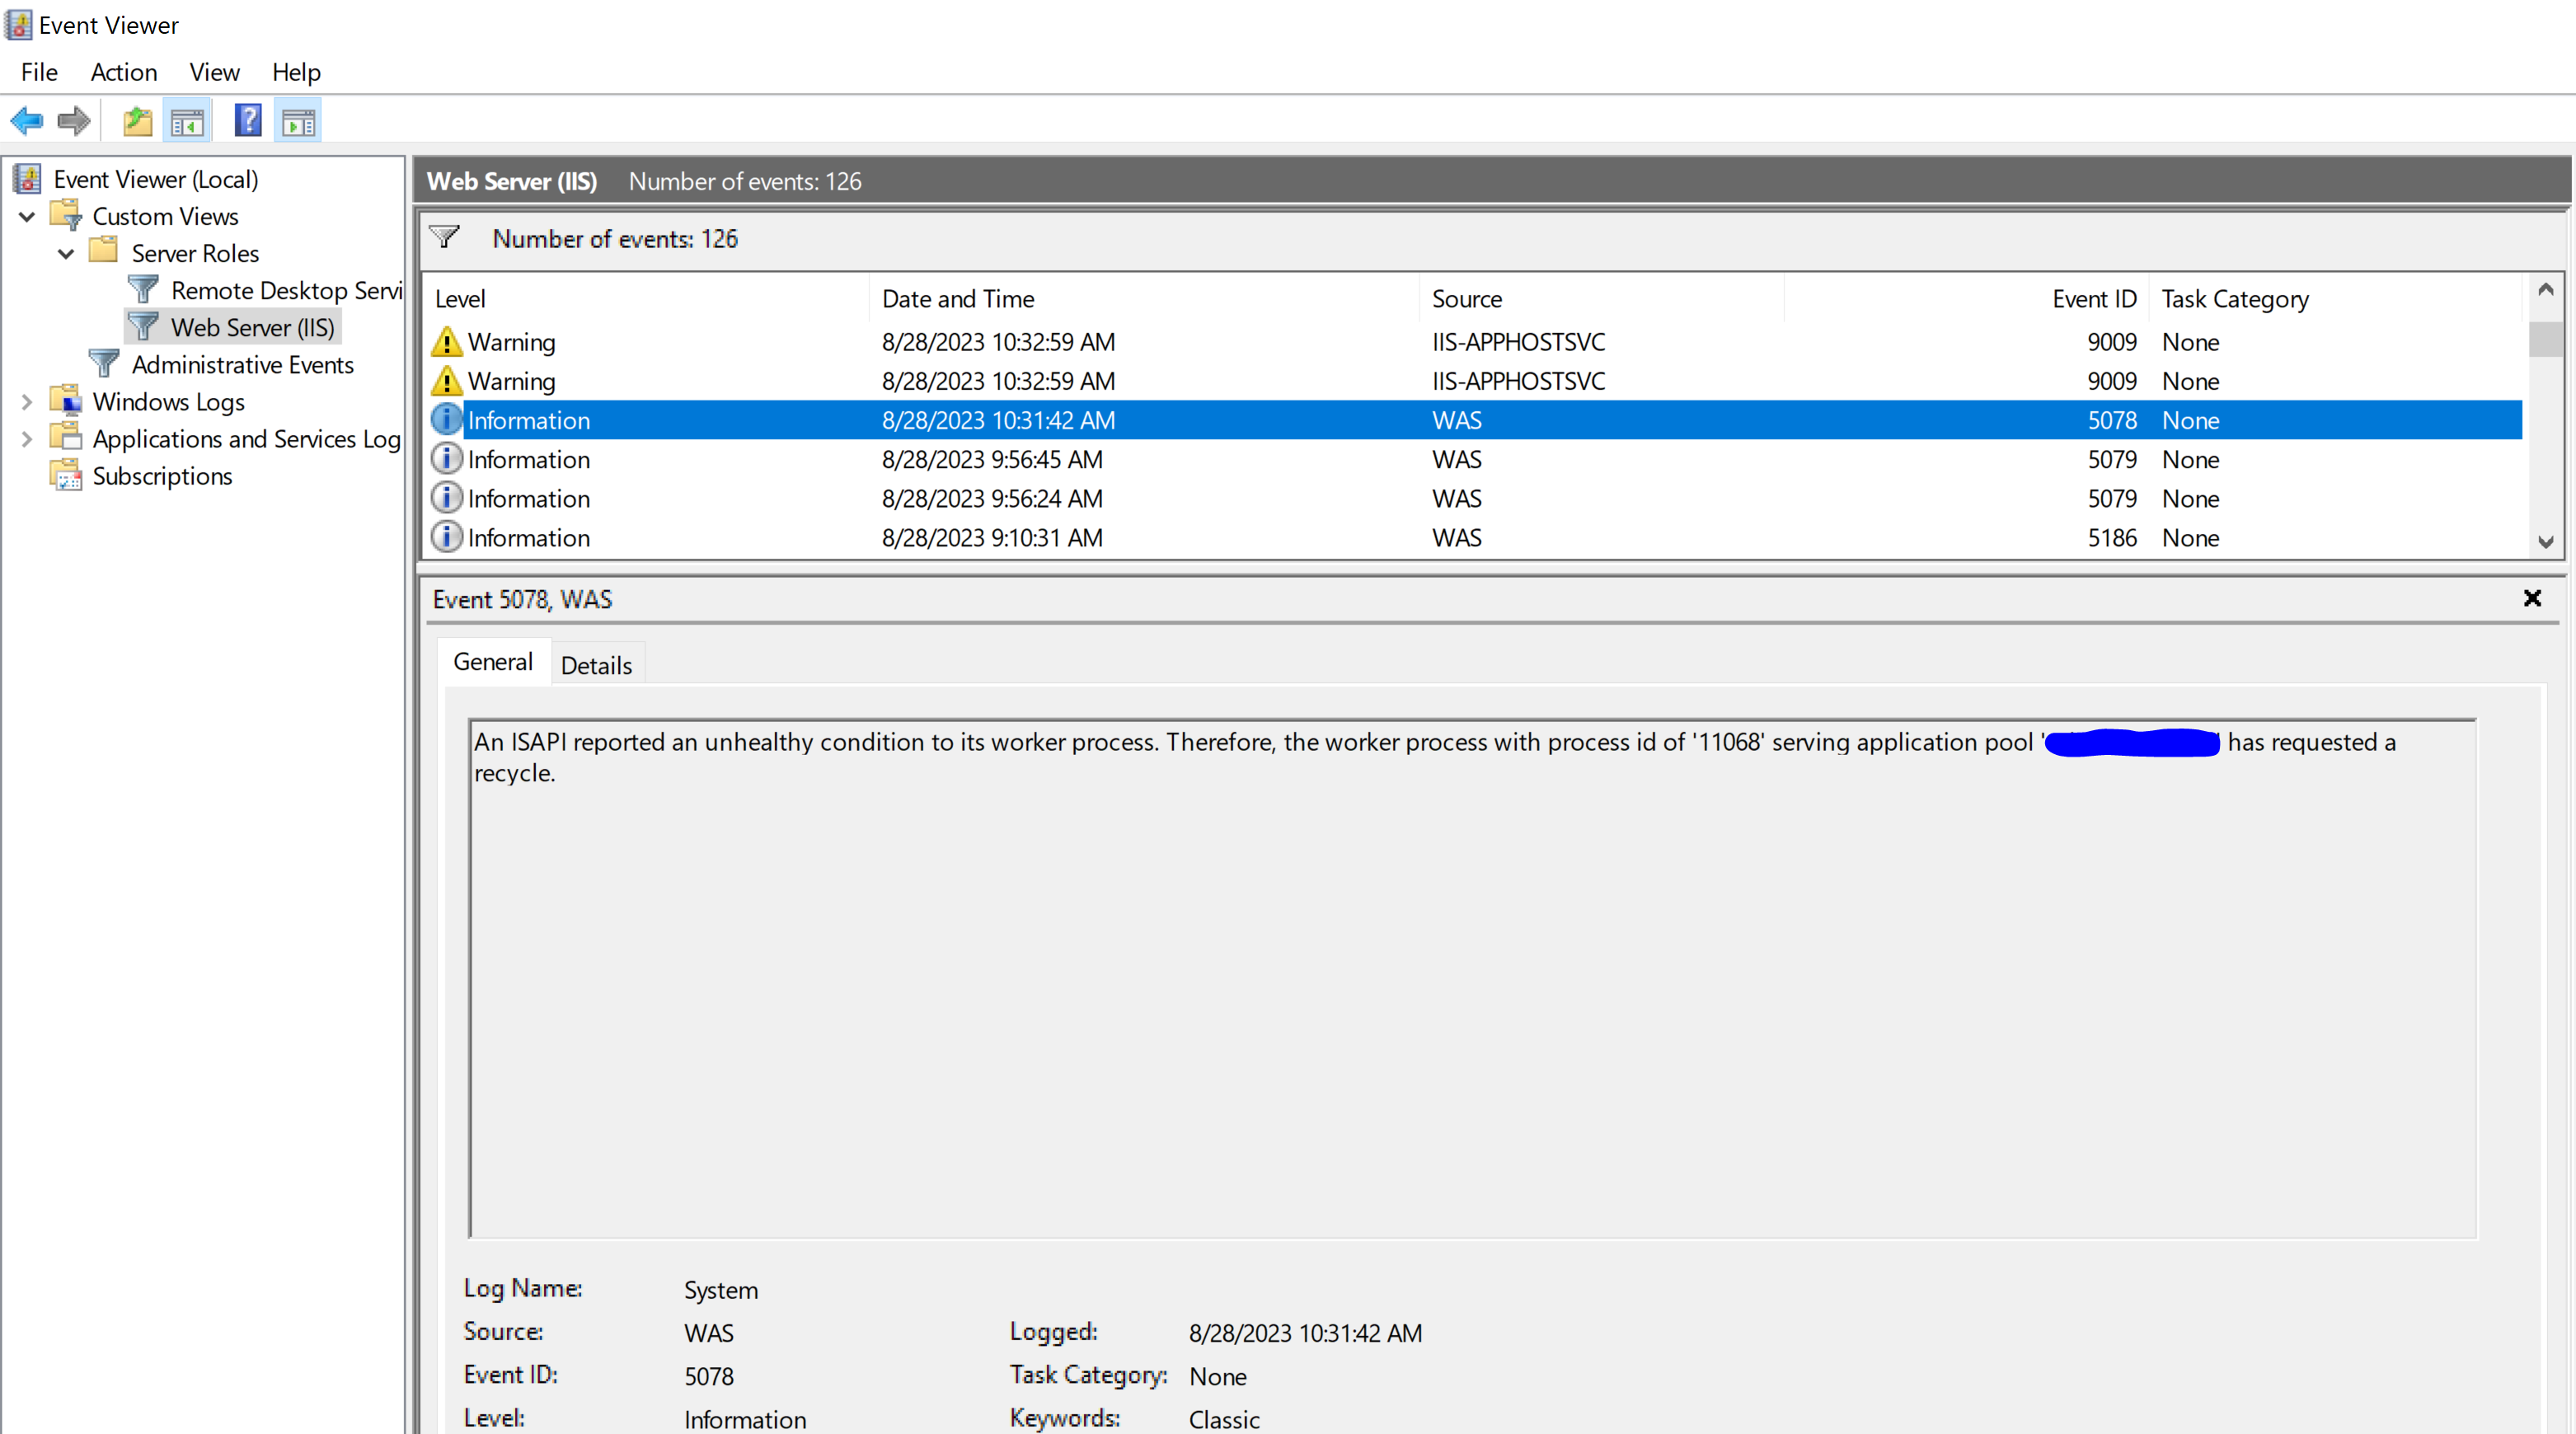This screenshot has width=2576, height=1434.
Task: Expand the Windows Logs node
Action: 26,401
